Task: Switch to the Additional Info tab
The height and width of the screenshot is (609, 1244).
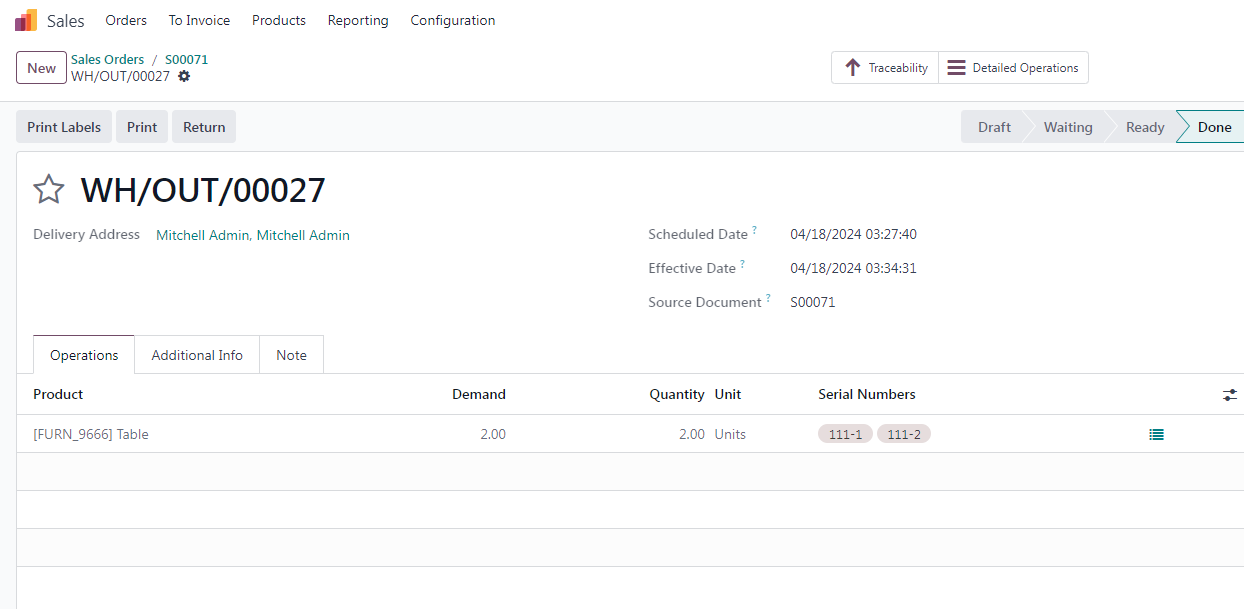Action: 197,355
